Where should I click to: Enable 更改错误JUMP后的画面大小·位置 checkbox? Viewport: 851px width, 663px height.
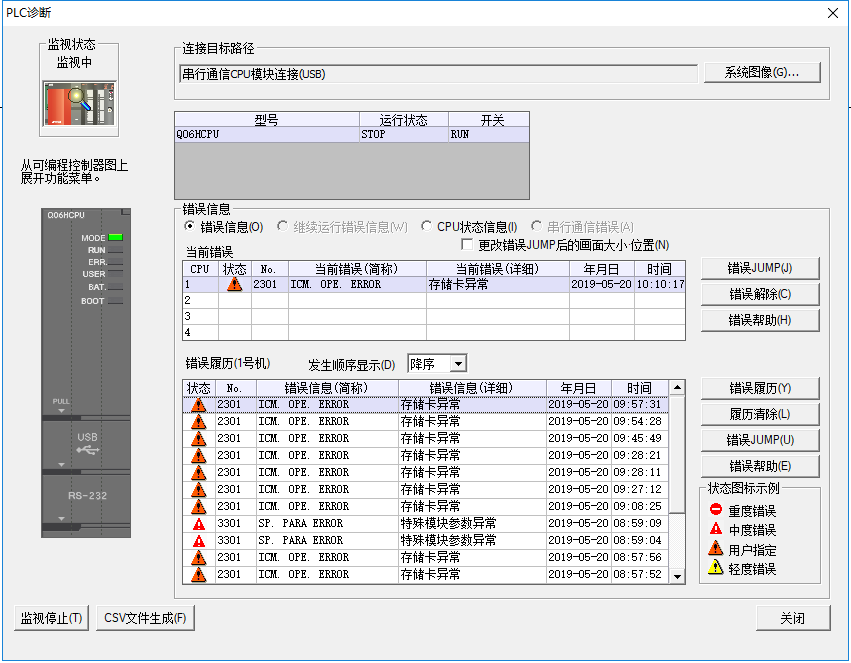(467, 245)
